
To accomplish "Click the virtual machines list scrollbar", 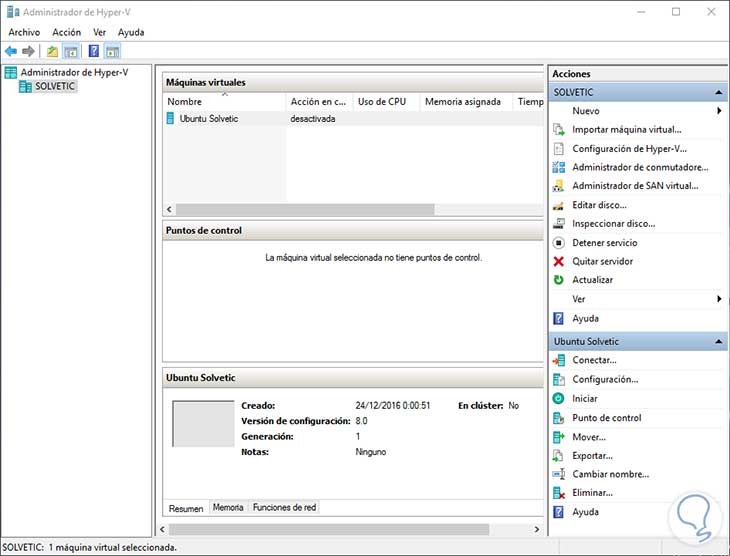I will (305, 210).
